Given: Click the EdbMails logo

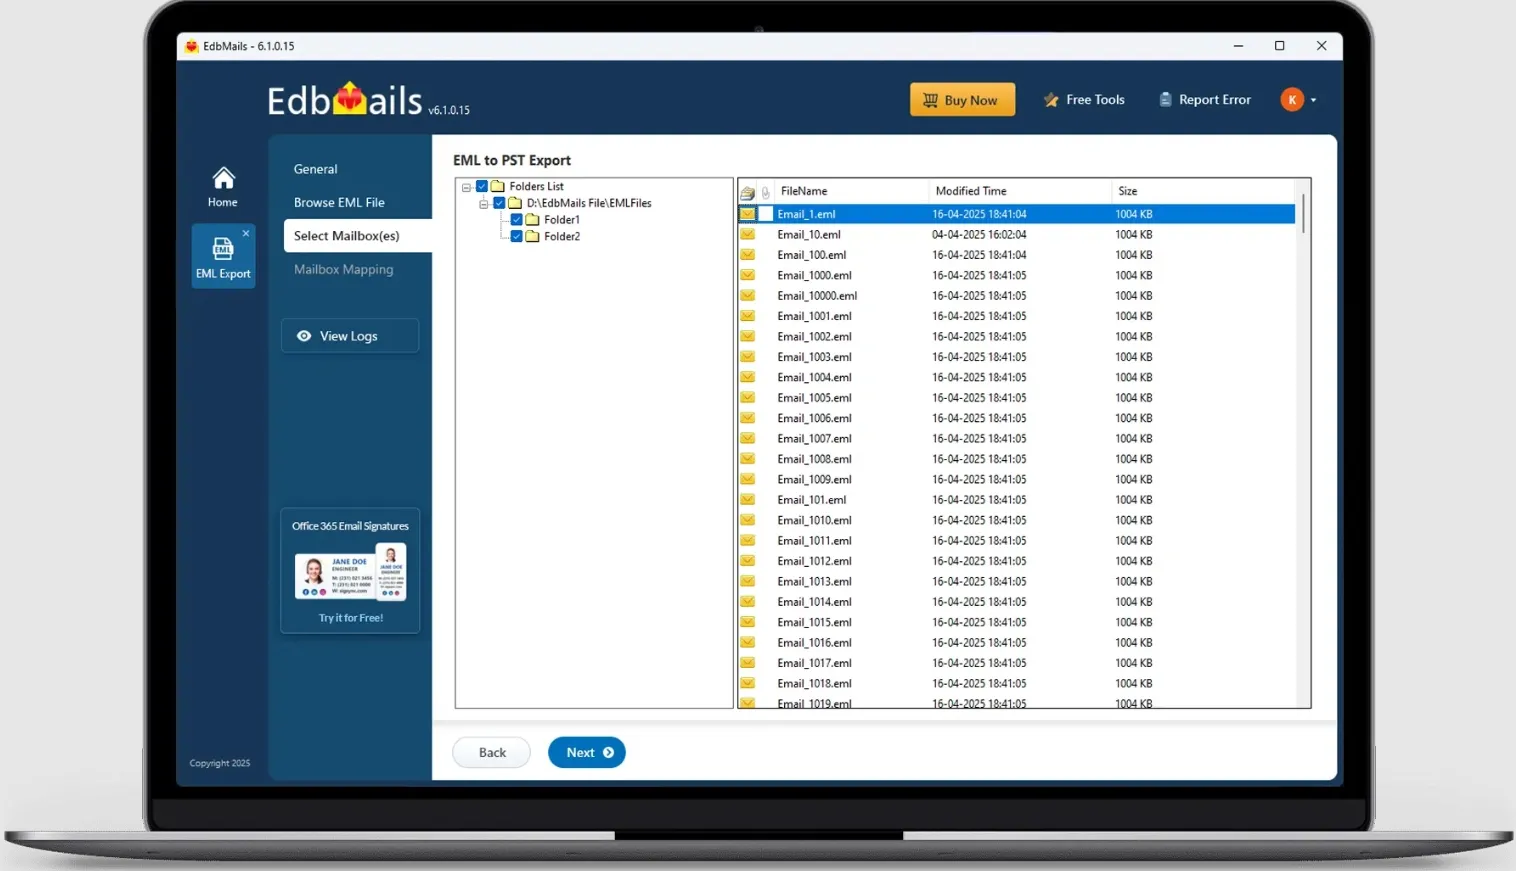Looking at the screenshot, I should [x=345, y=100].
